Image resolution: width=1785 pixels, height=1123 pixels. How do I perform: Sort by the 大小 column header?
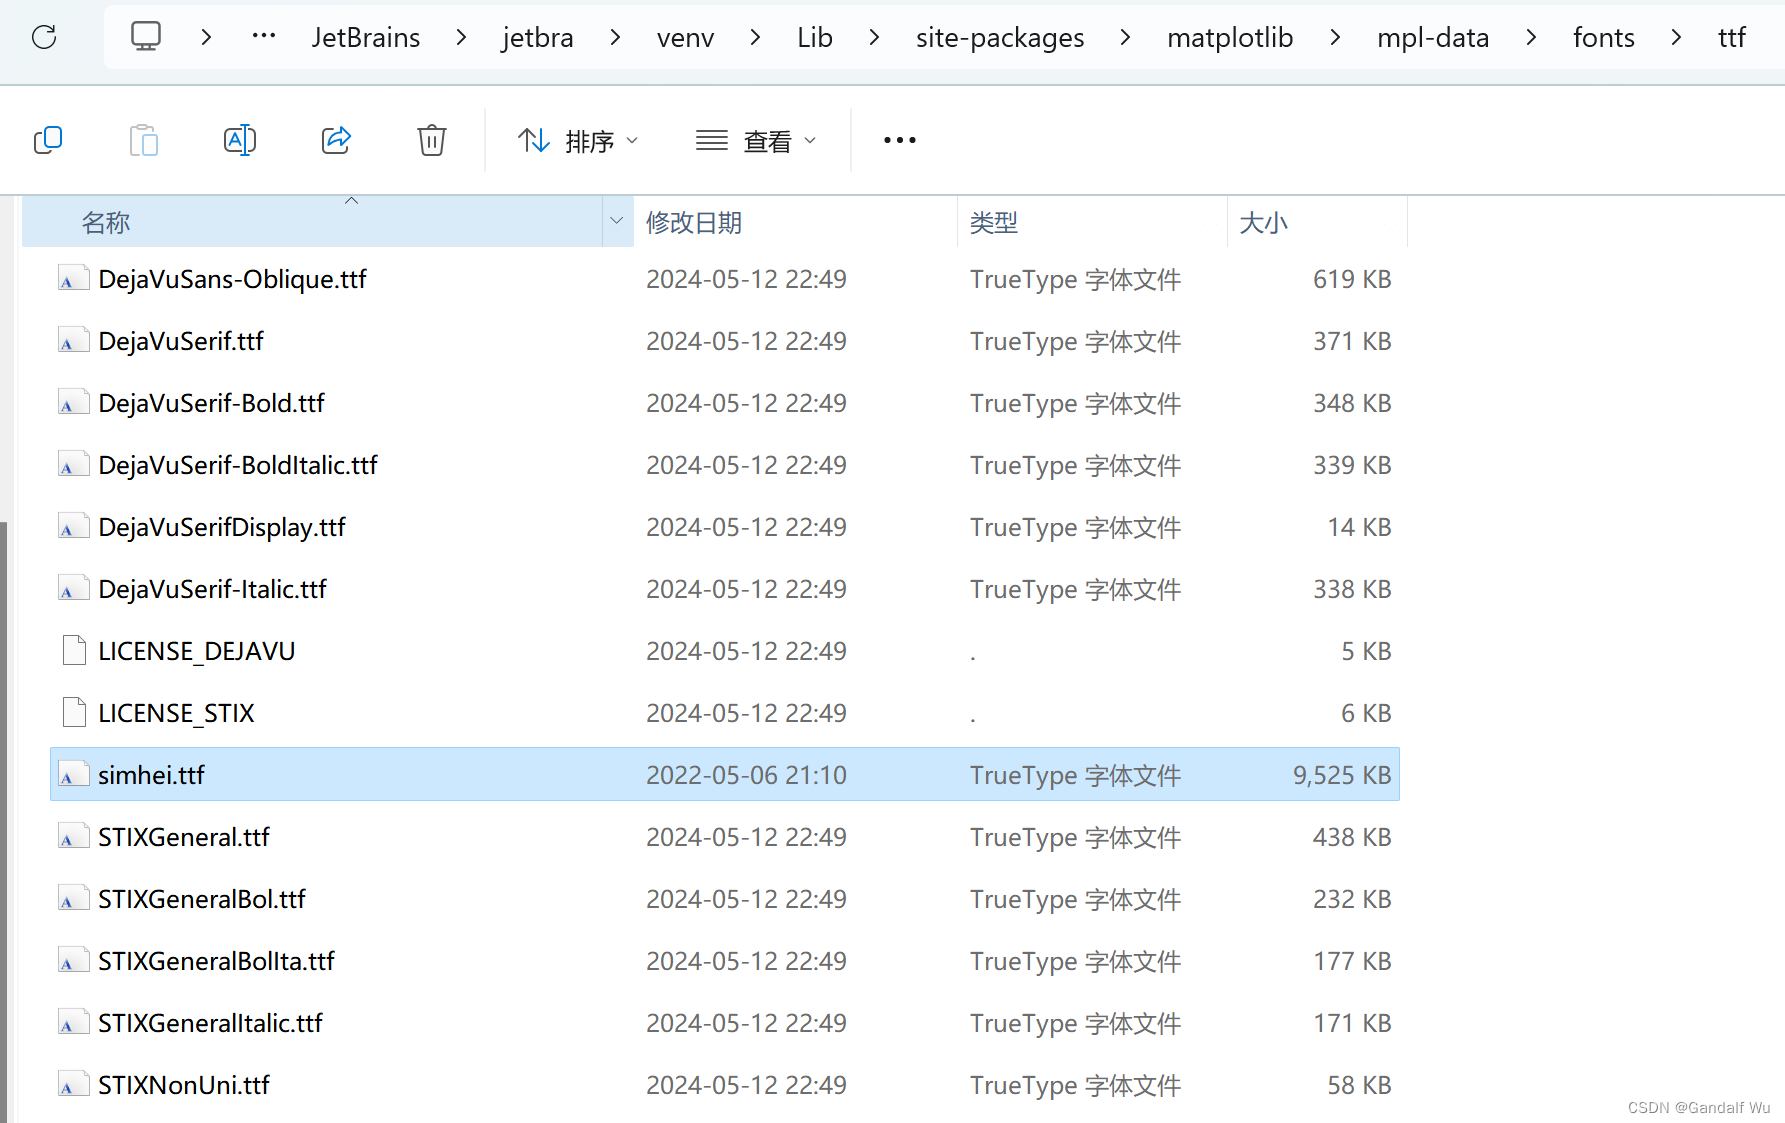coord(1263,221)
